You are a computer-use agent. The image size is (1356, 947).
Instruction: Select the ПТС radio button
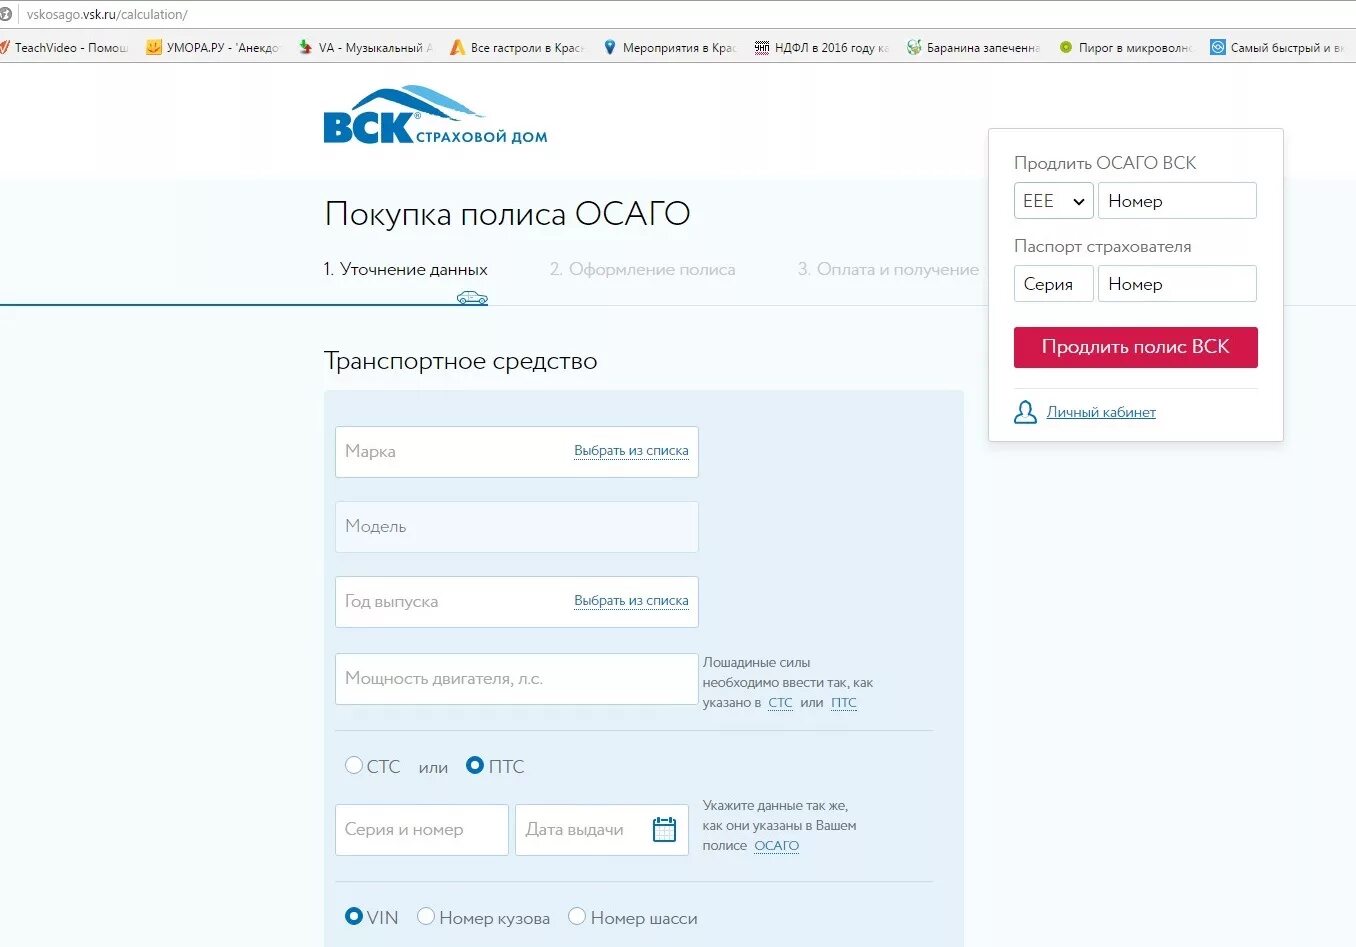tap(475, 765)
